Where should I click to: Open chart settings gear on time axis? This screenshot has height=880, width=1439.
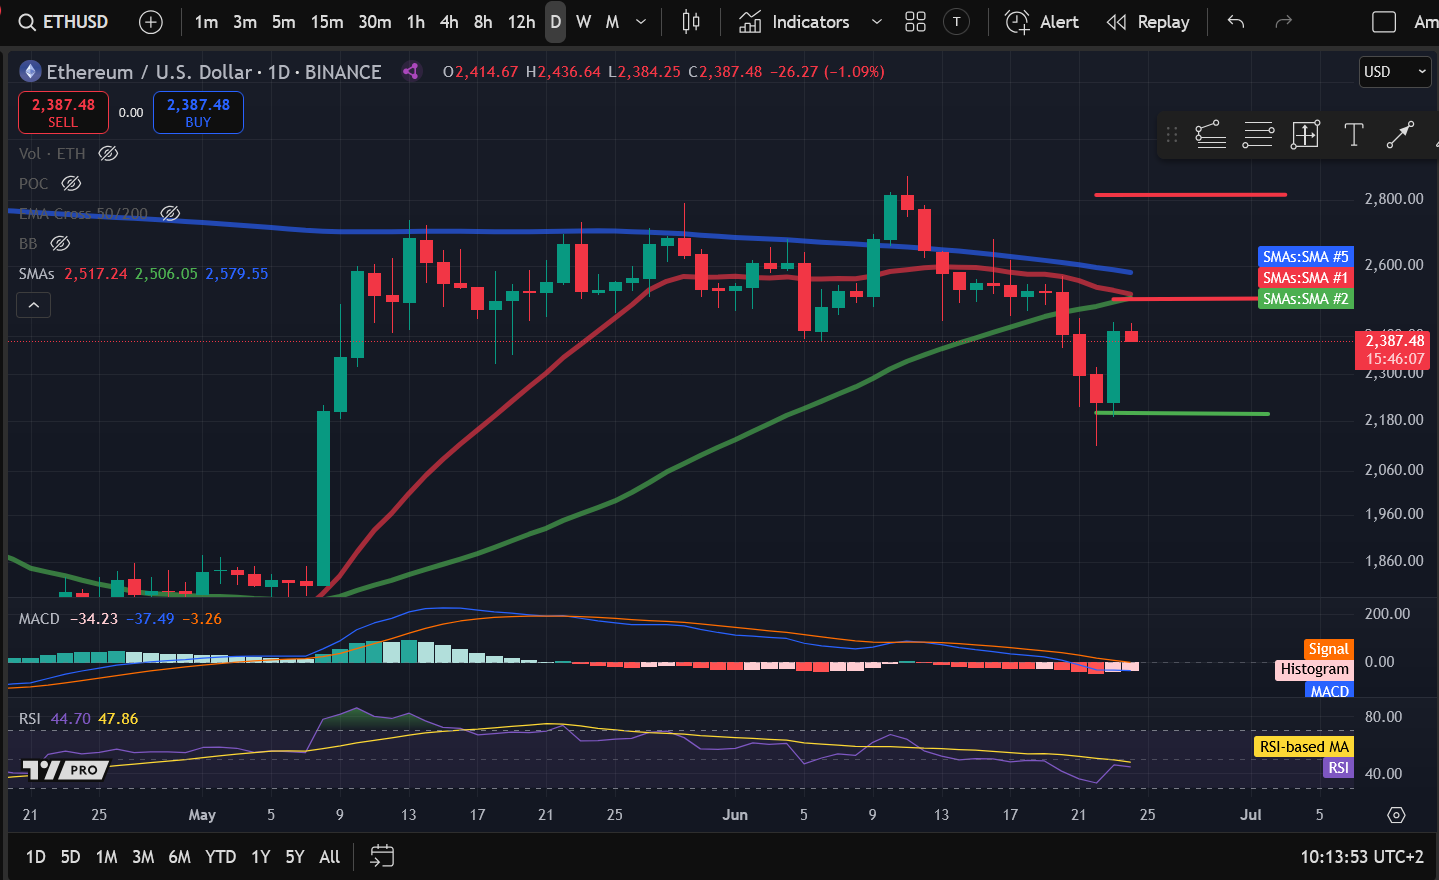[1396, 815]
